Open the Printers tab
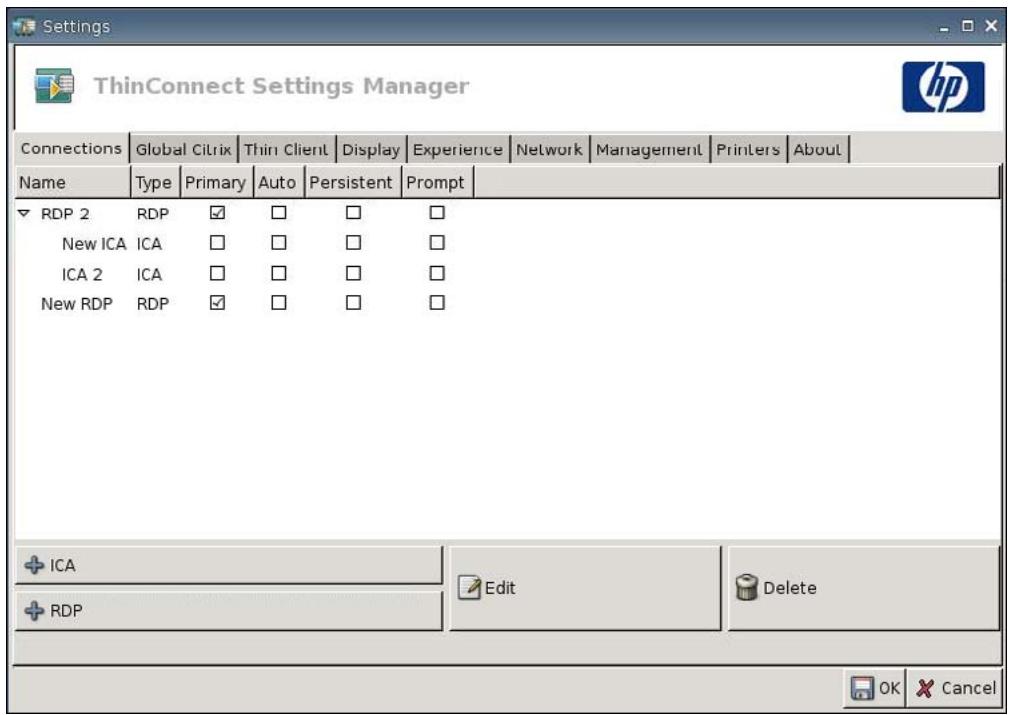Image resolution: width=1009 pixels, height=715 pixels. point(748,149)
